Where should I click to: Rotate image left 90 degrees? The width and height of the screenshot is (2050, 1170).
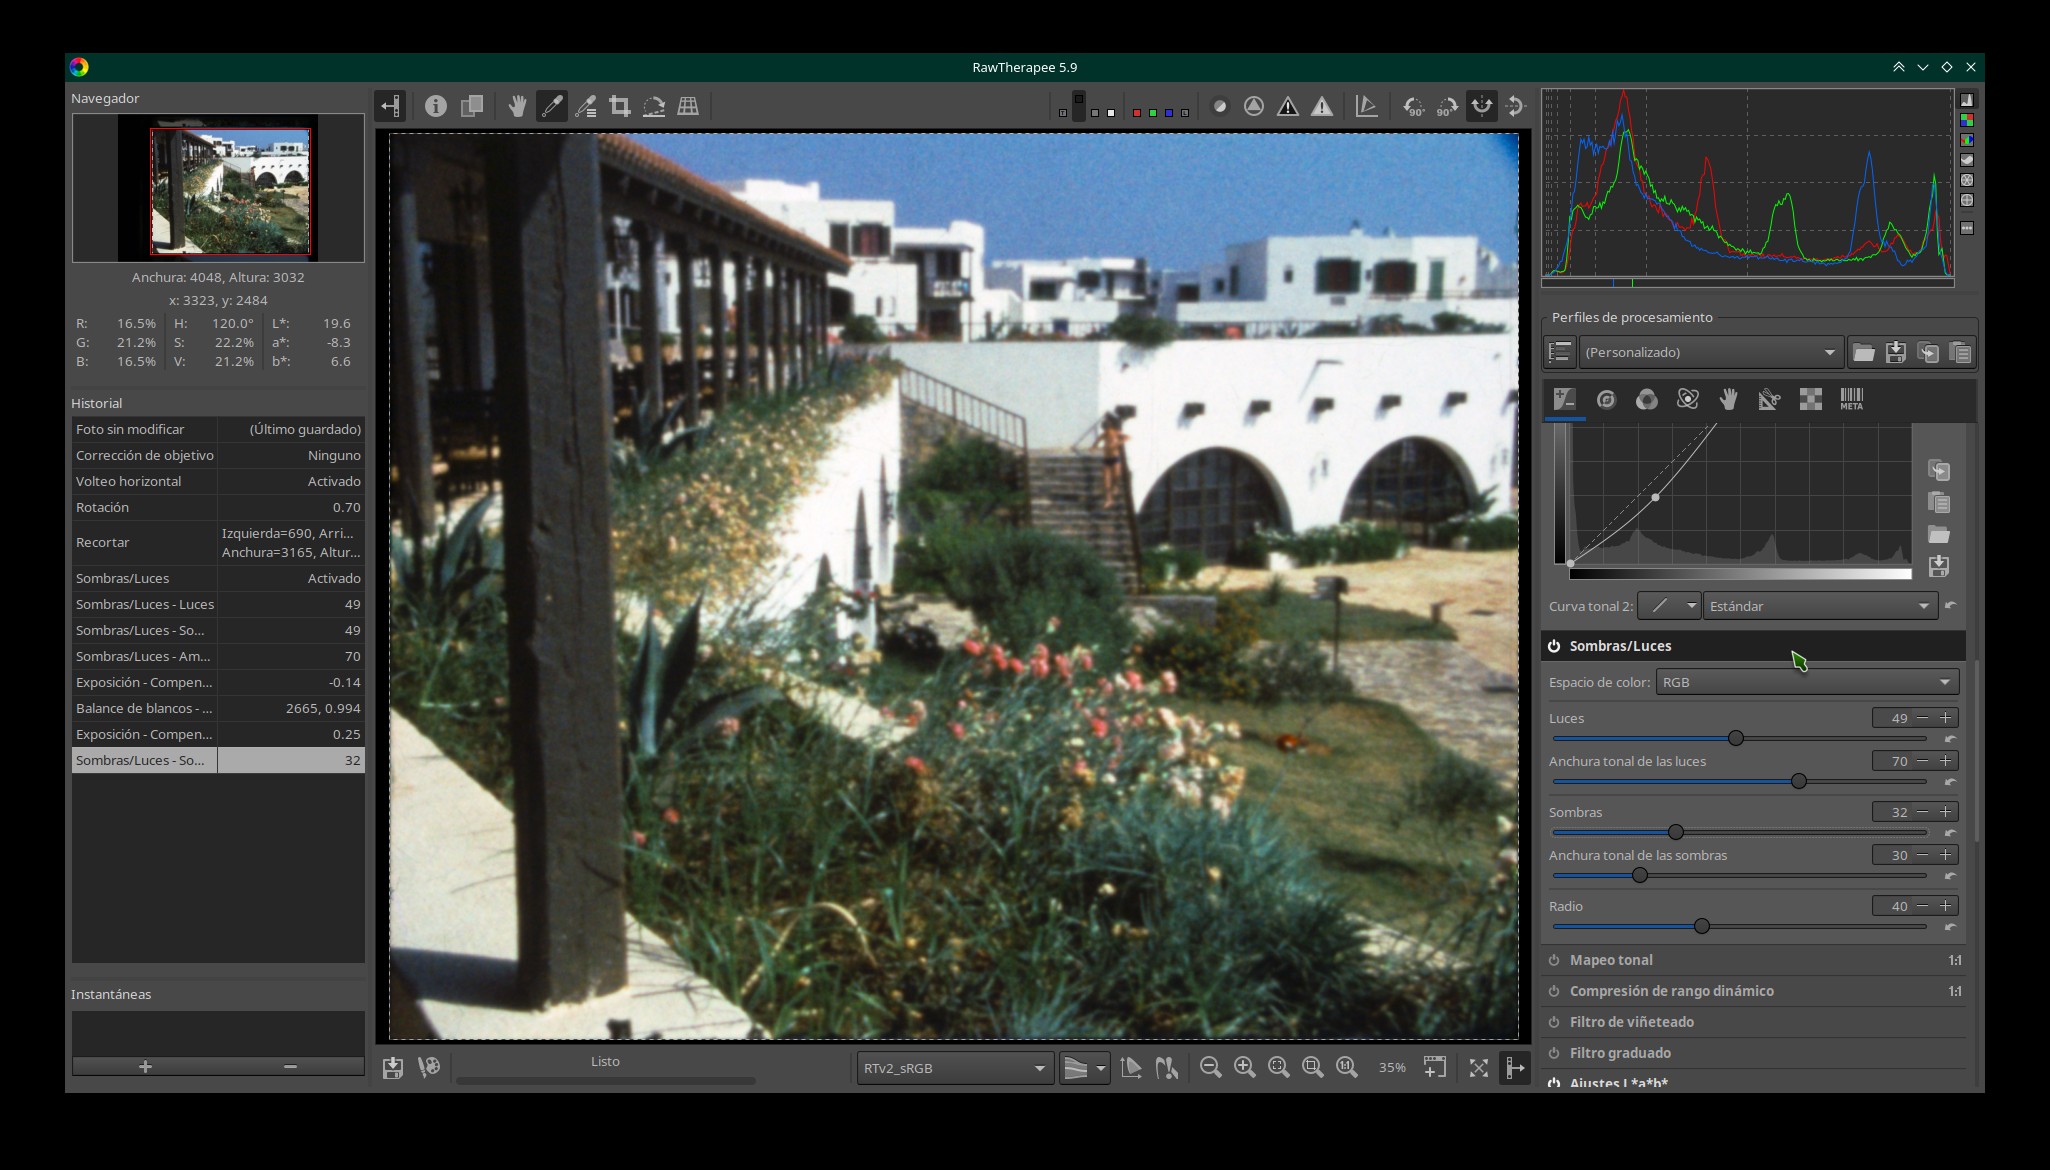tap(1413, 106)
